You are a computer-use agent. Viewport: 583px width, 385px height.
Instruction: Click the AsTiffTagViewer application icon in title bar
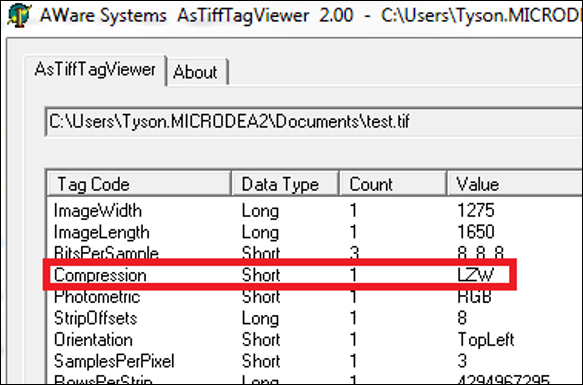(x=19, y=15)
